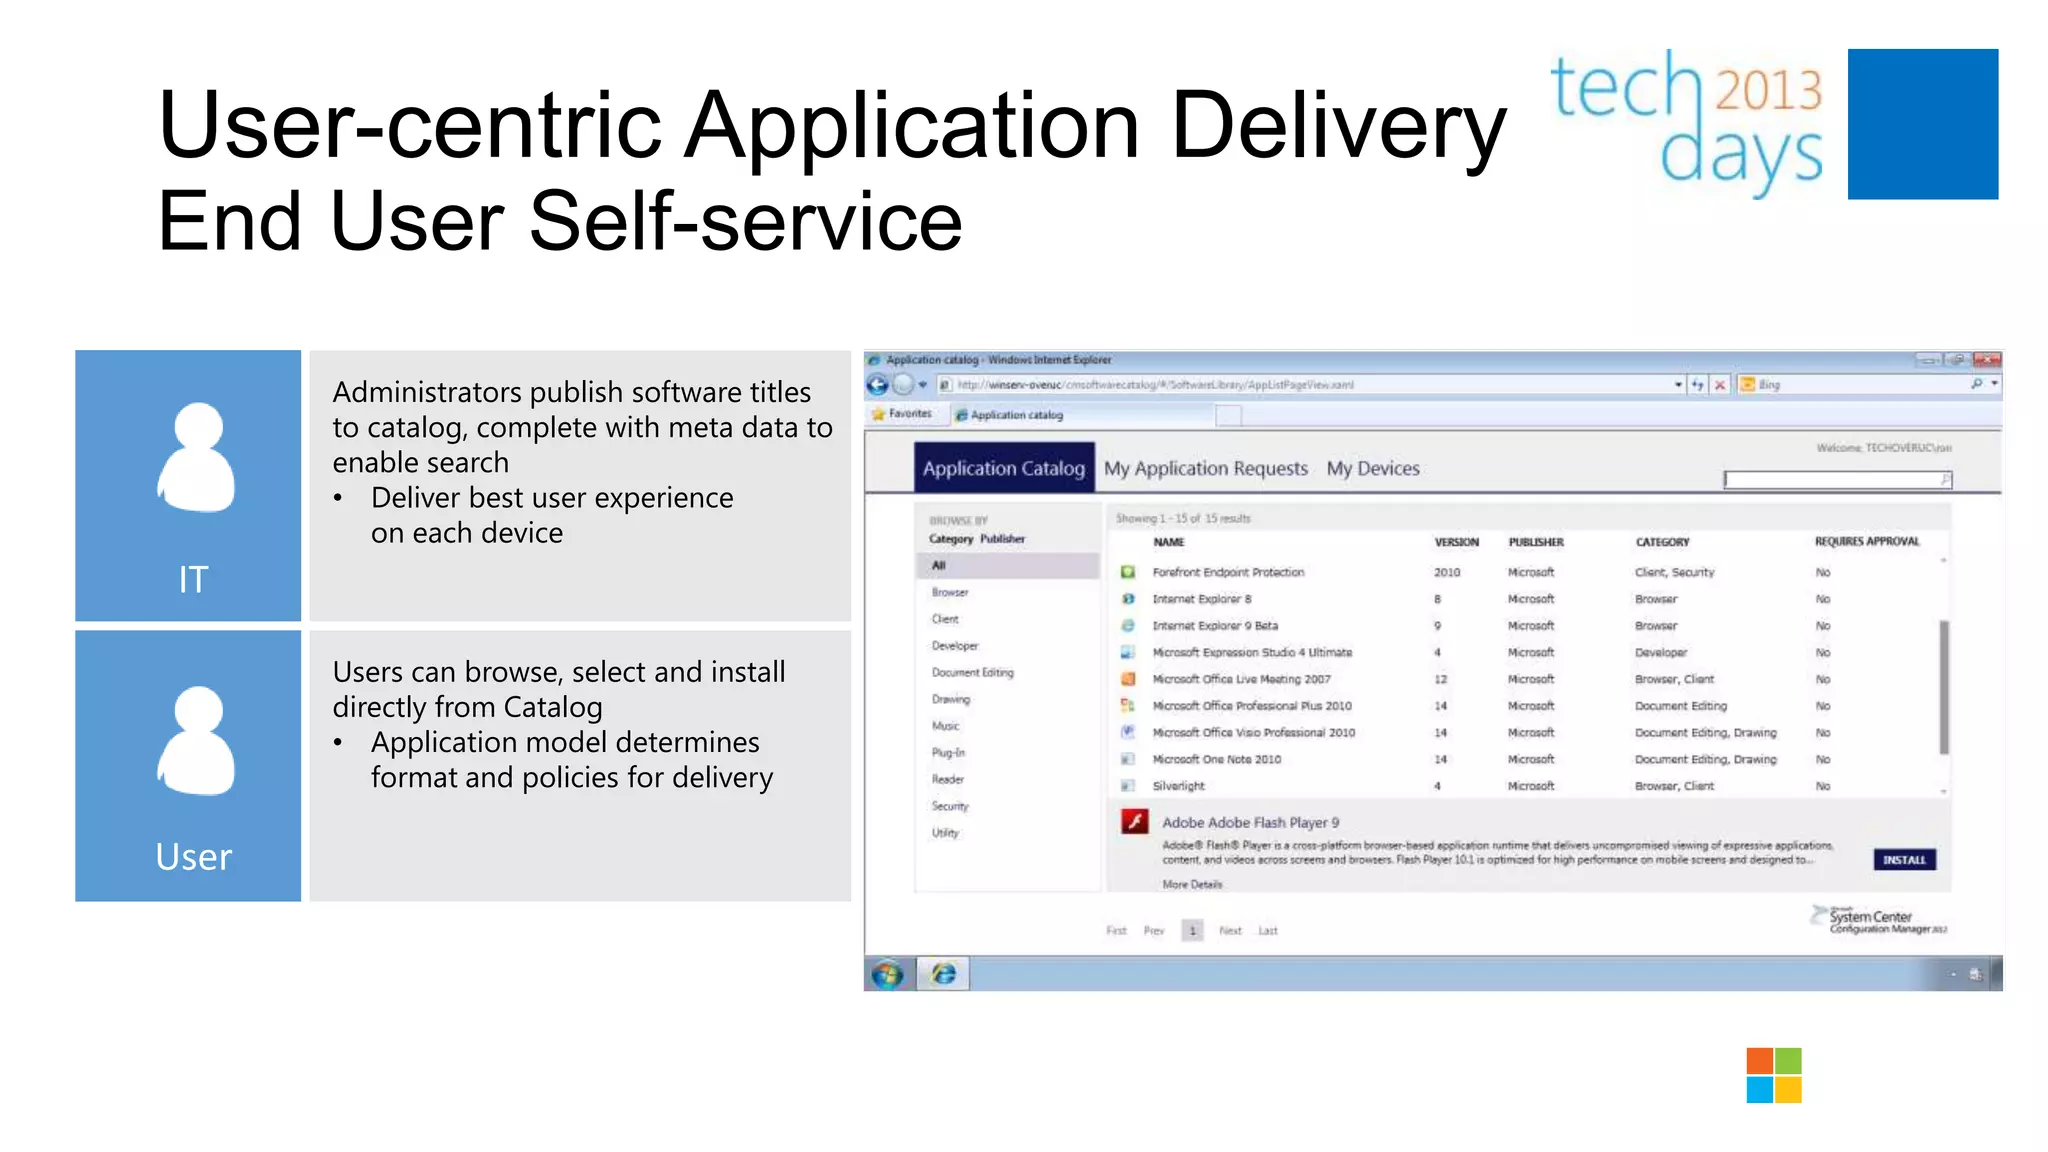Click the Bing search magnifier icon
Screen dimensions: 2048x1152
[1977, 384]
